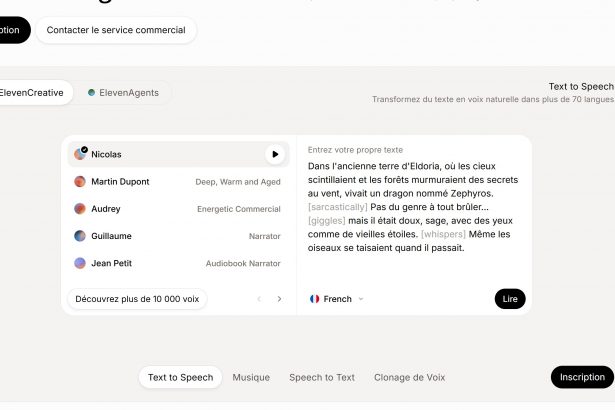Image resolution: width=615 pixels, height=410 pixels.
Task: Click Audrey voice avatar icon
Action: coord(80,209)
